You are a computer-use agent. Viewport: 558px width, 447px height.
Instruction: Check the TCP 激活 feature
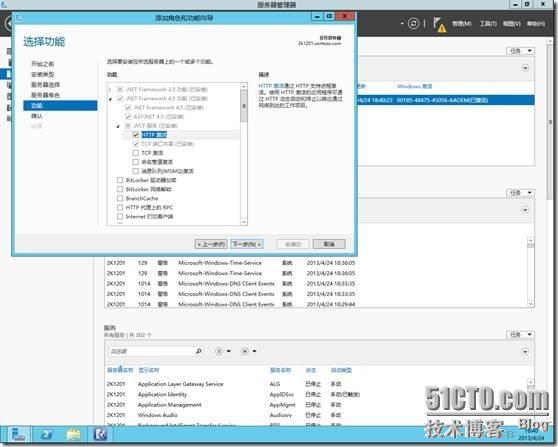coord(136,153)
